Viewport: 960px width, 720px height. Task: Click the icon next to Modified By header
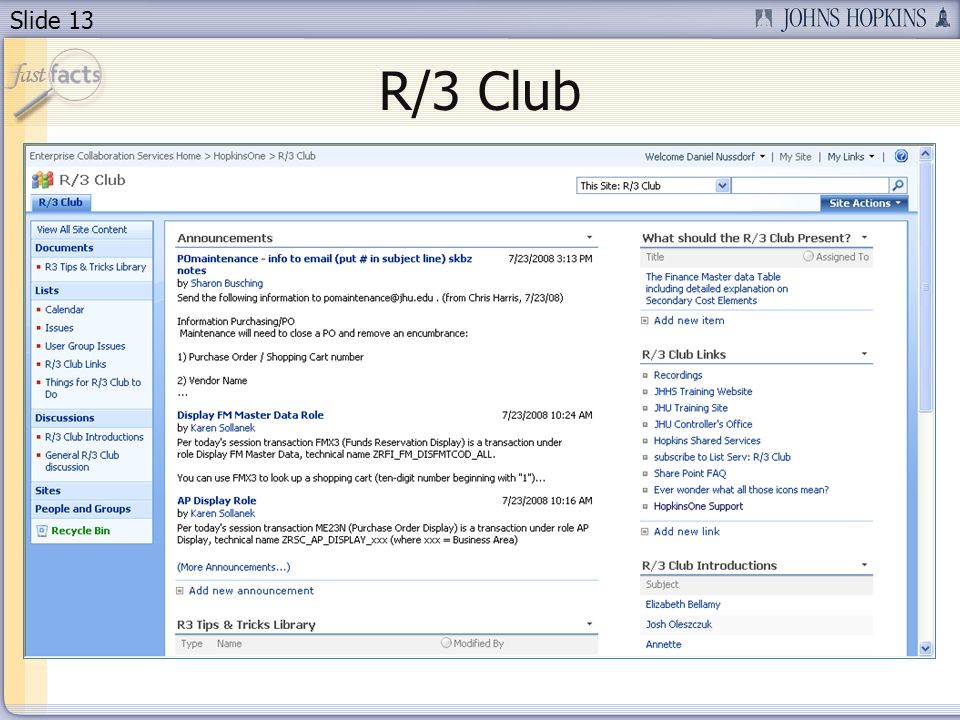pos(446,643)
